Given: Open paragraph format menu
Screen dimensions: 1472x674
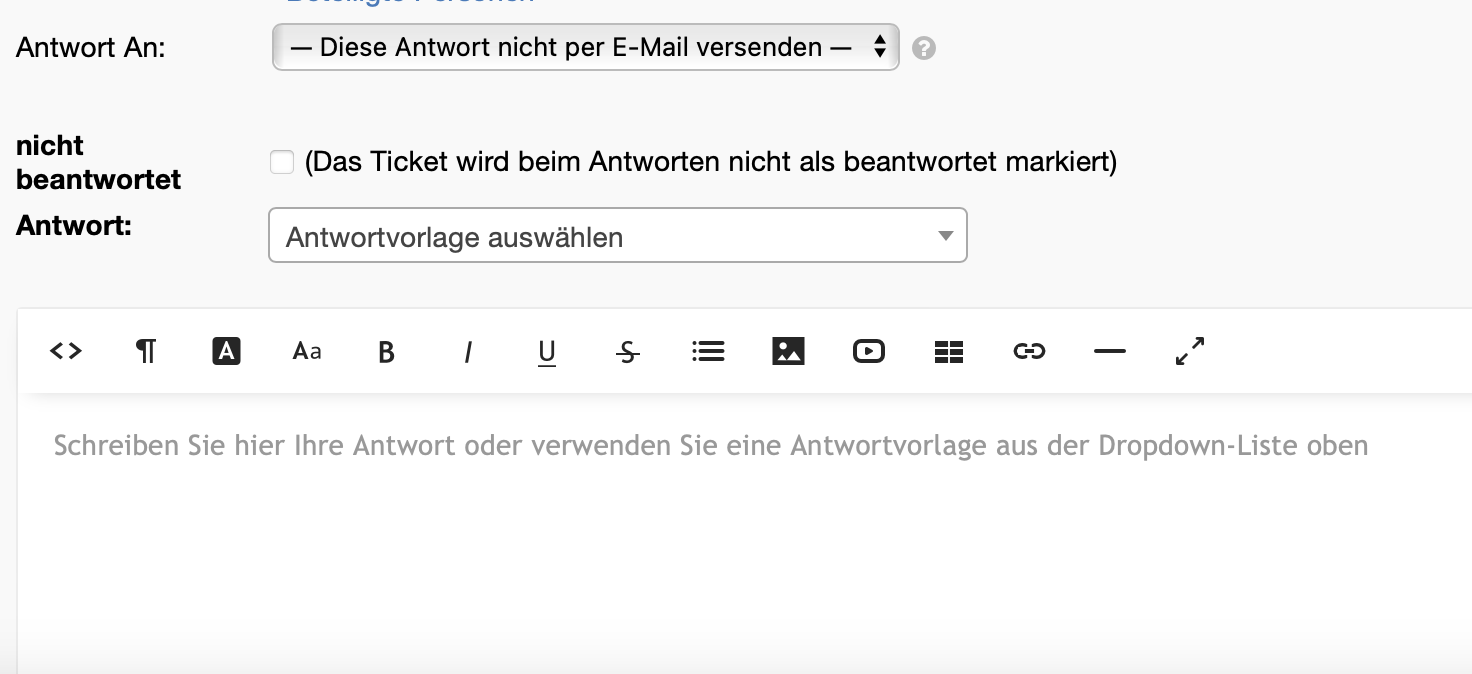Looking at the screenshot, I should click(x=146, y=351).
